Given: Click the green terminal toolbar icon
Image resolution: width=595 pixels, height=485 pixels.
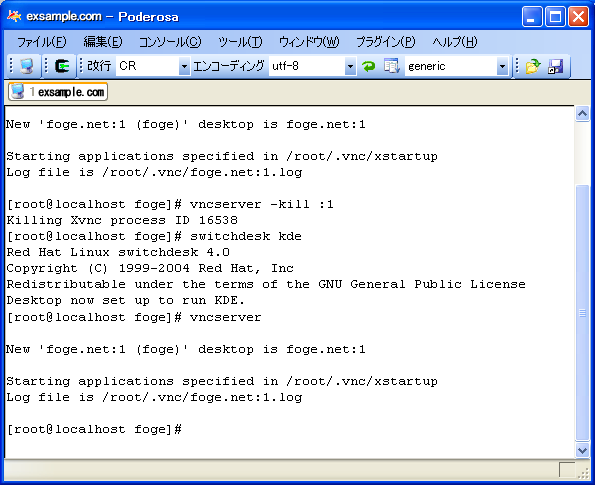Looking at the screenshot, I should pos(61,66).
